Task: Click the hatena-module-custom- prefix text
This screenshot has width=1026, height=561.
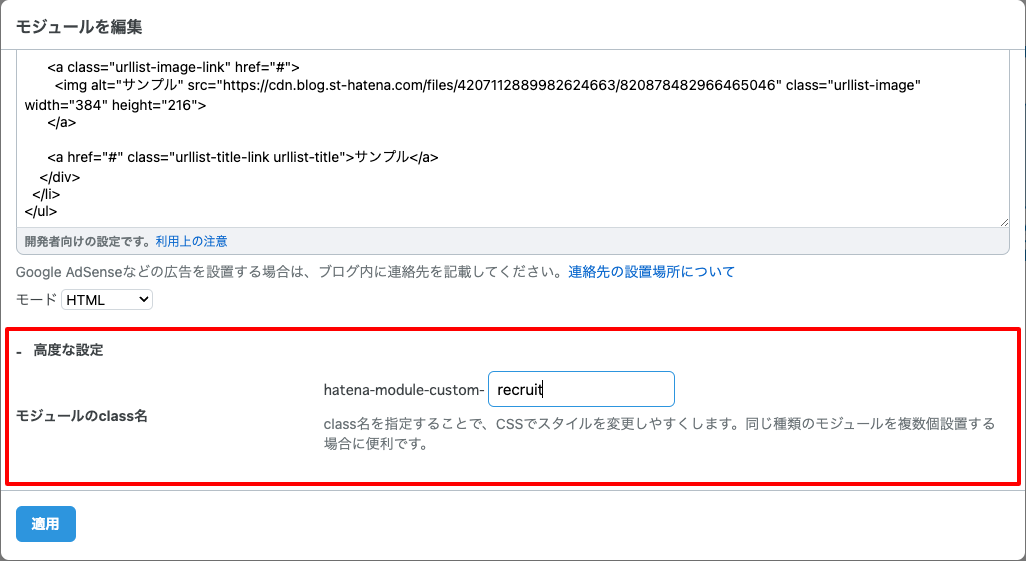Action: tap(404, 390)
